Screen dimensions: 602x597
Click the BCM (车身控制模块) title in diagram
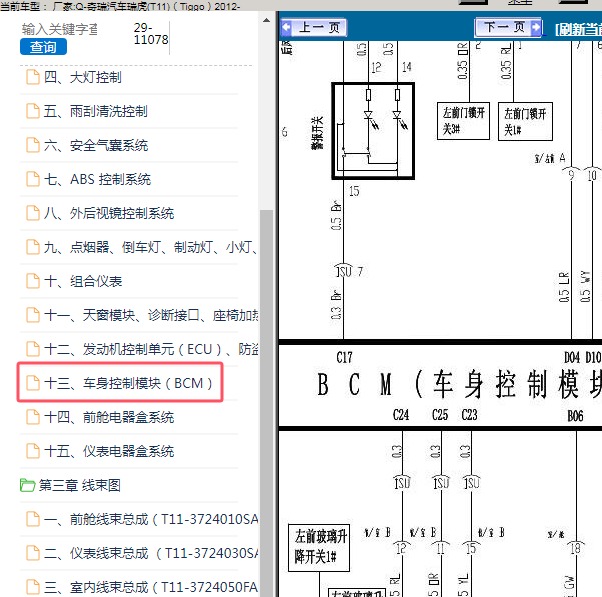click(459, 384)
